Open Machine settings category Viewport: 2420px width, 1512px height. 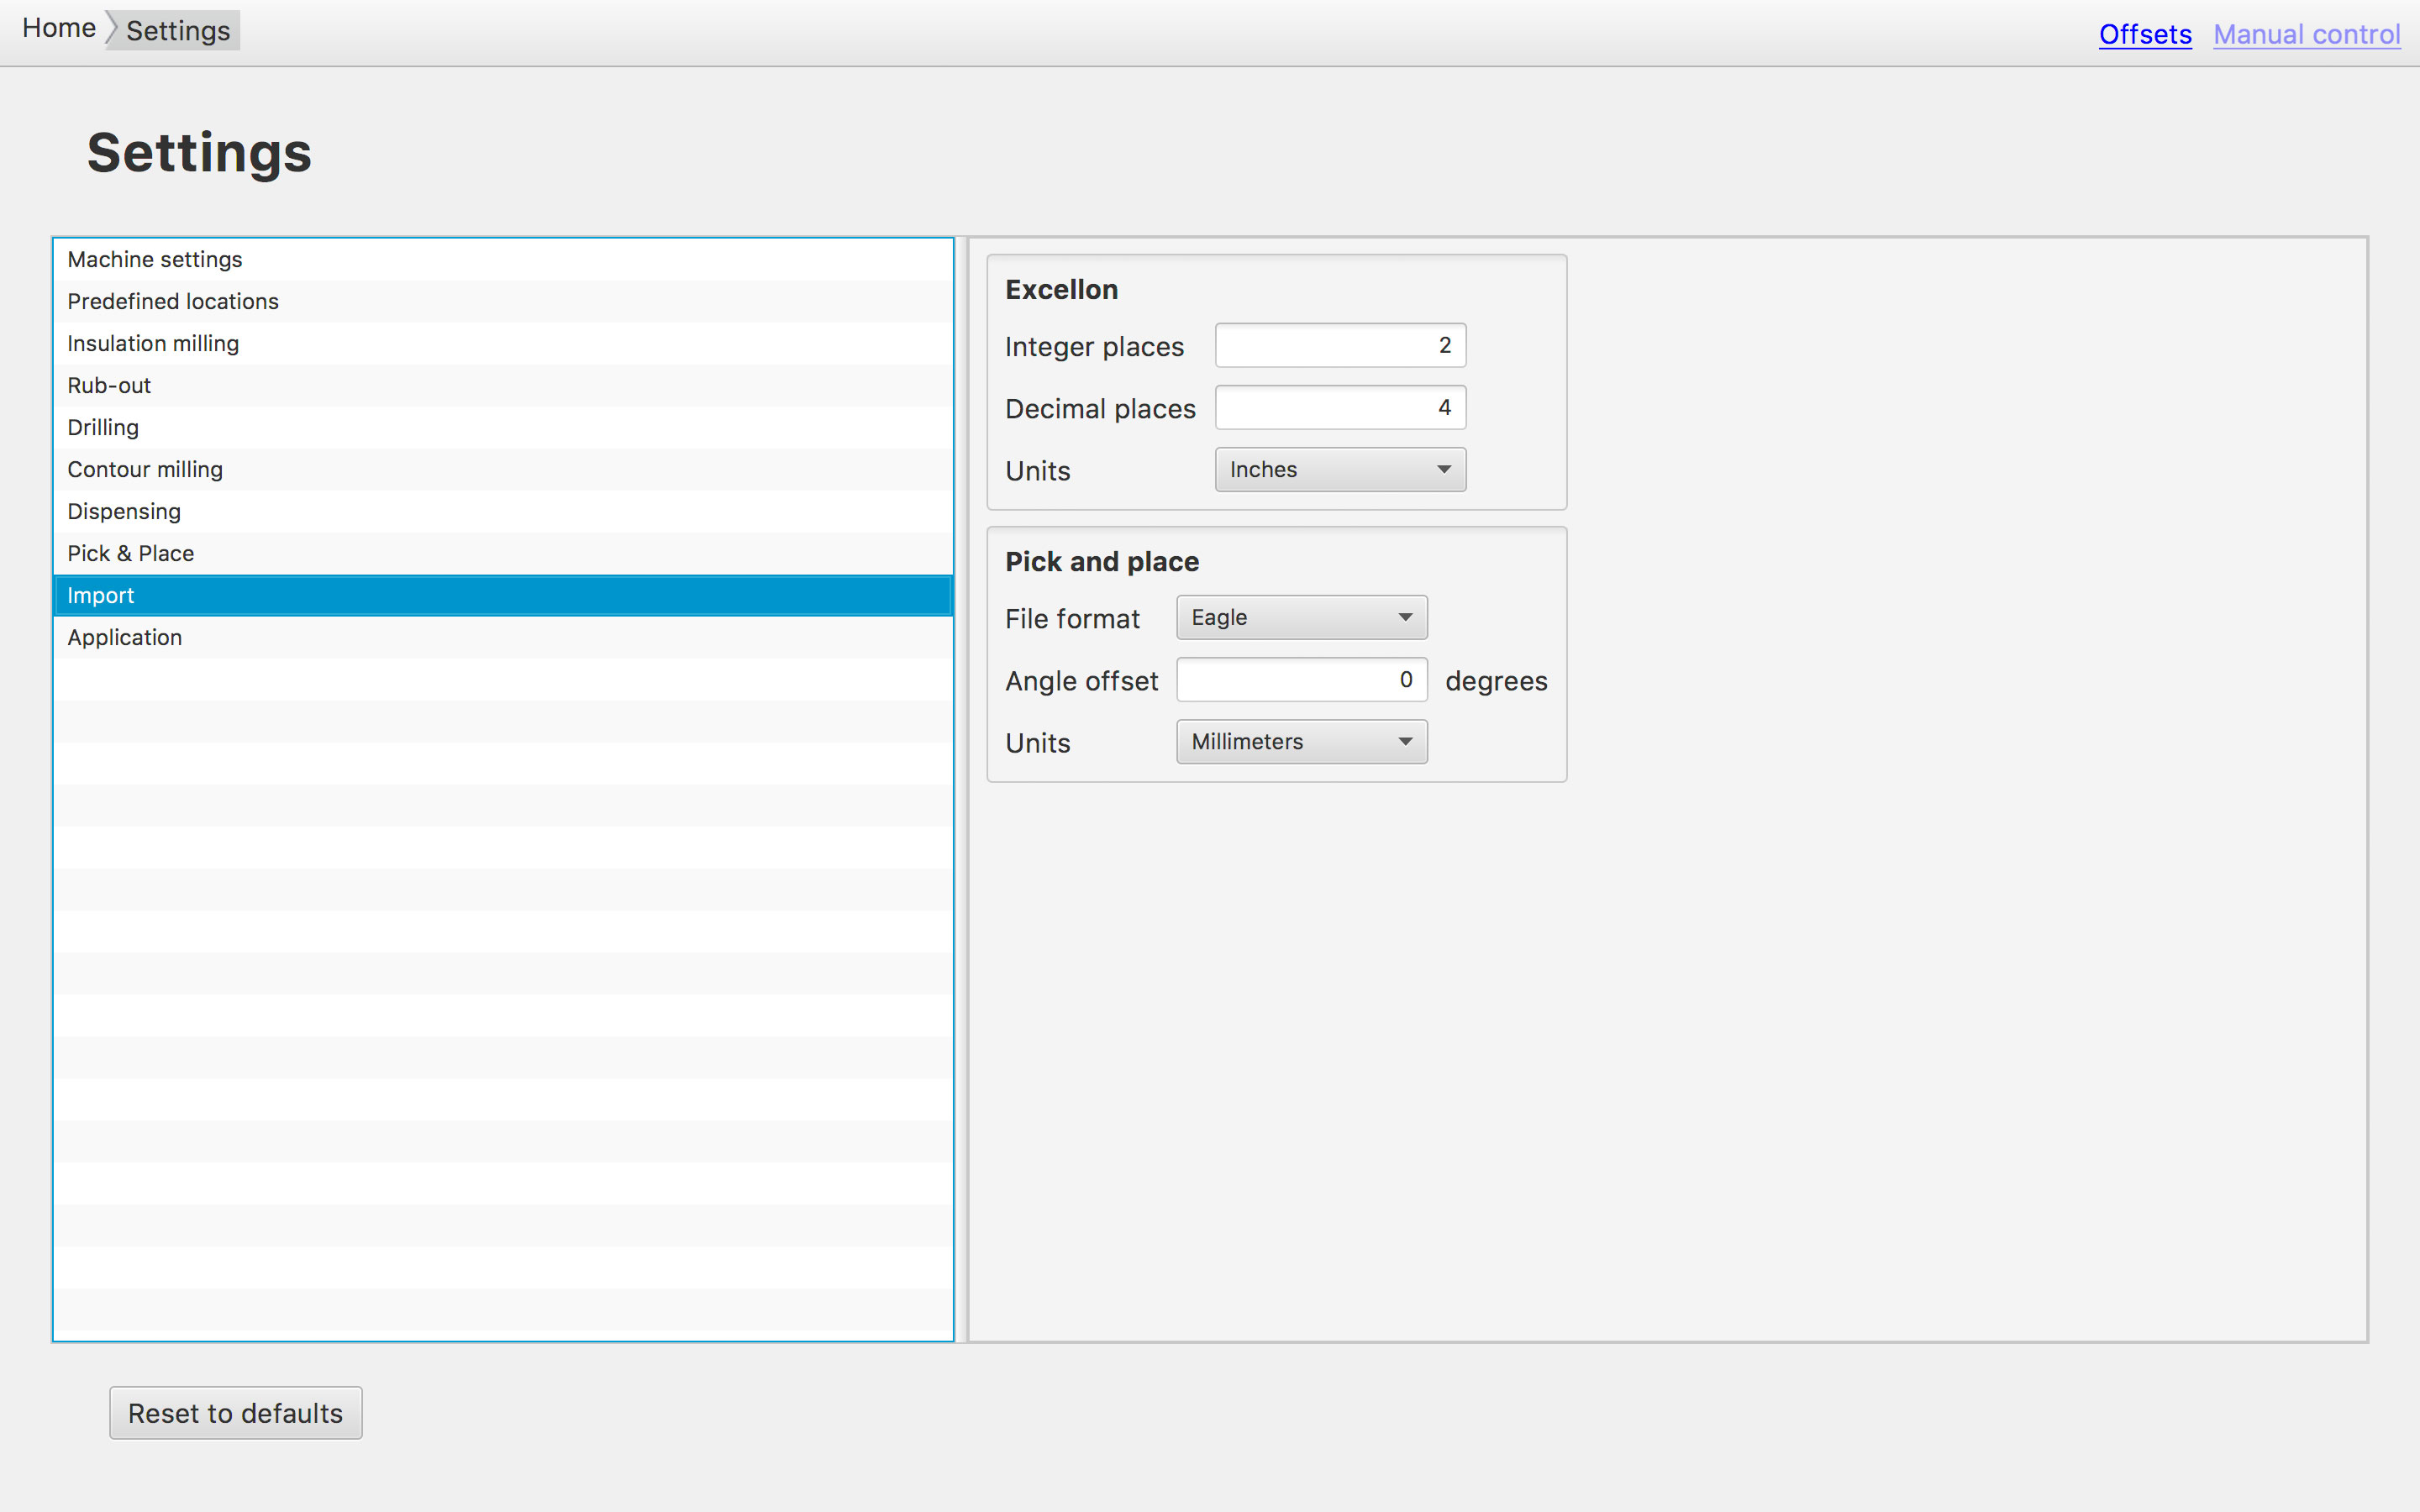503,259
